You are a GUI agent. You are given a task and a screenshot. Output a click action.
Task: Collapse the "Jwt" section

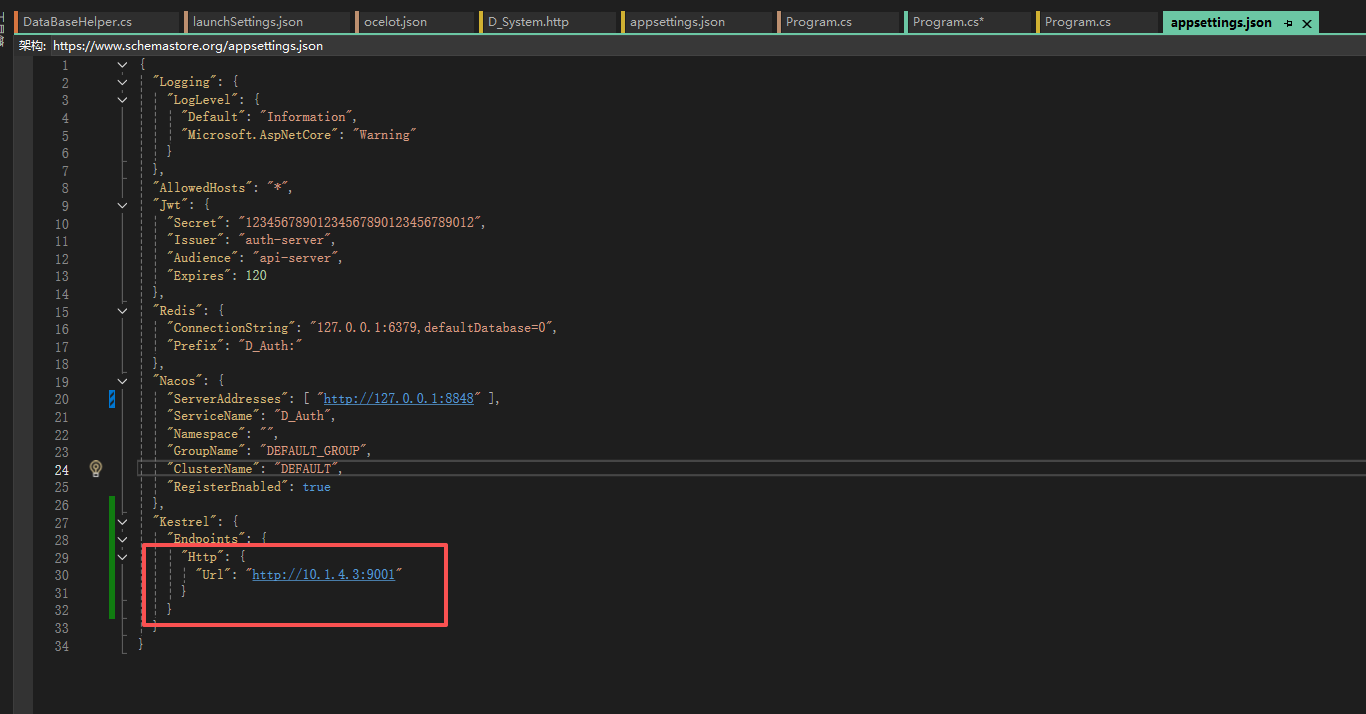click(122, 205)
